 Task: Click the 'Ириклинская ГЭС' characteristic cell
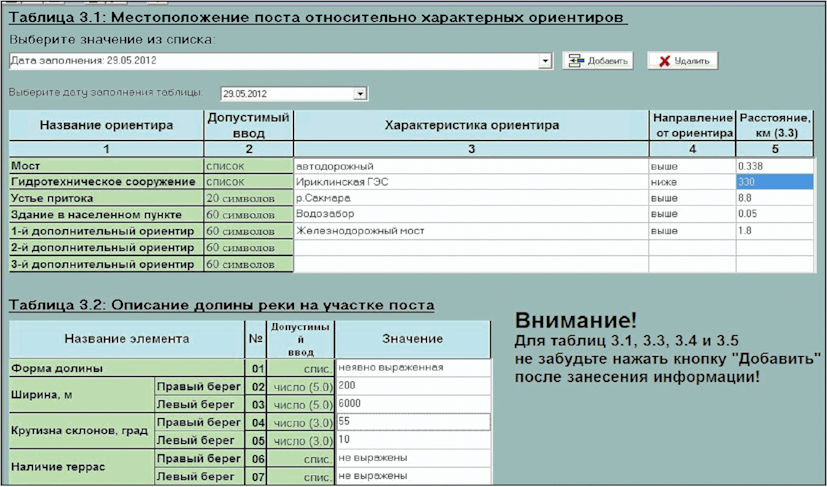point(471,182)
